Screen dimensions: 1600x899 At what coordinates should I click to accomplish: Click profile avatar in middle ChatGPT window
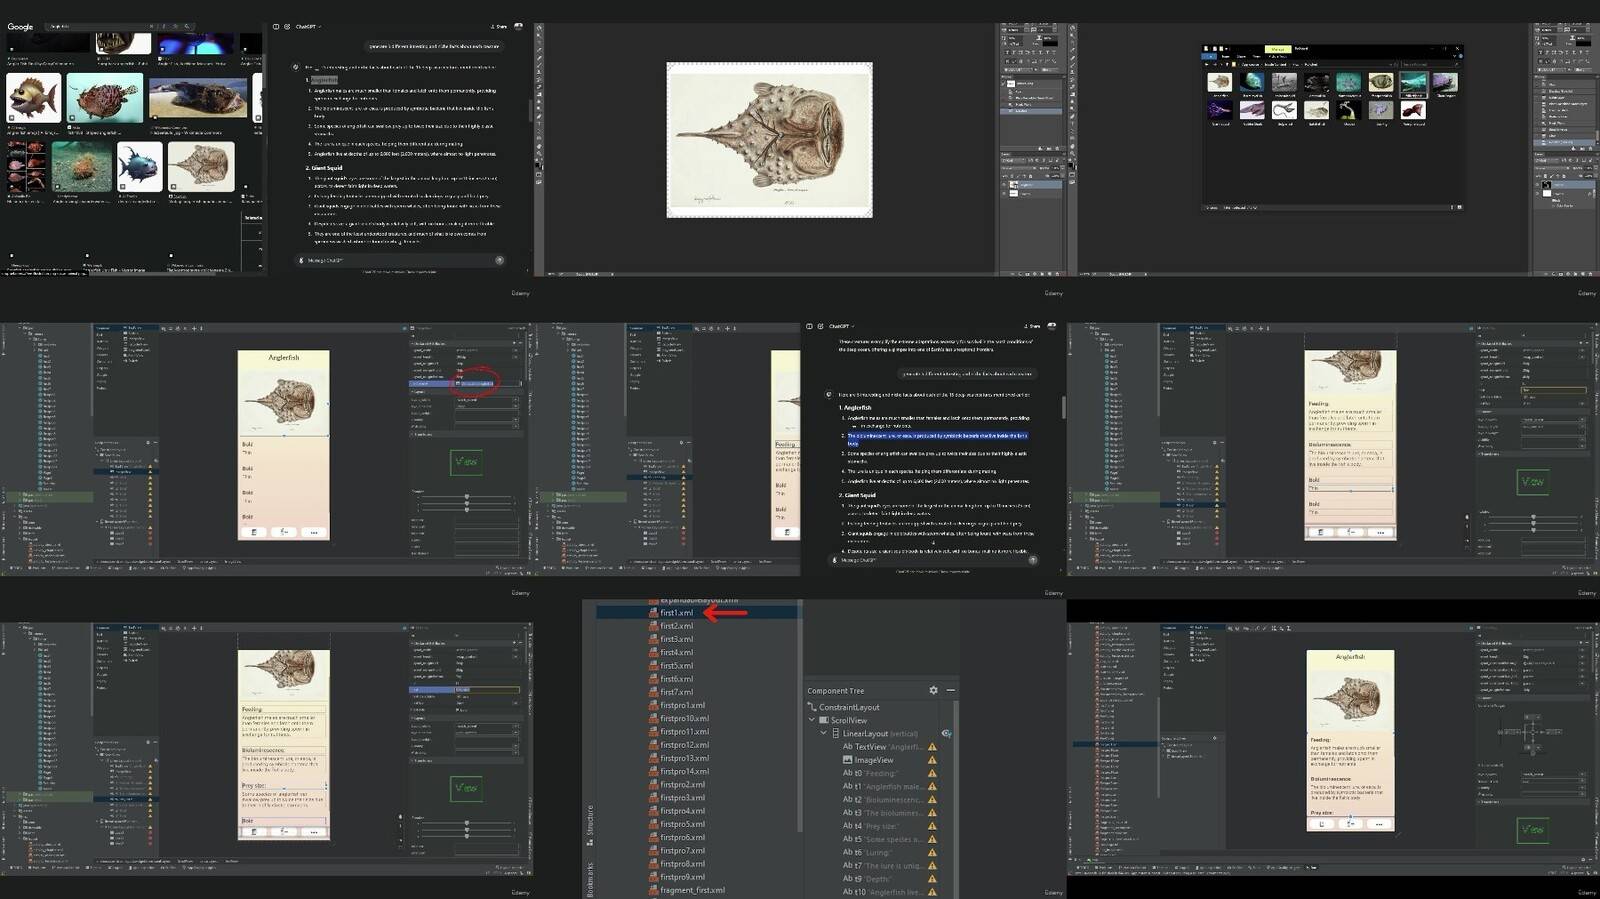click(1051, 326)
